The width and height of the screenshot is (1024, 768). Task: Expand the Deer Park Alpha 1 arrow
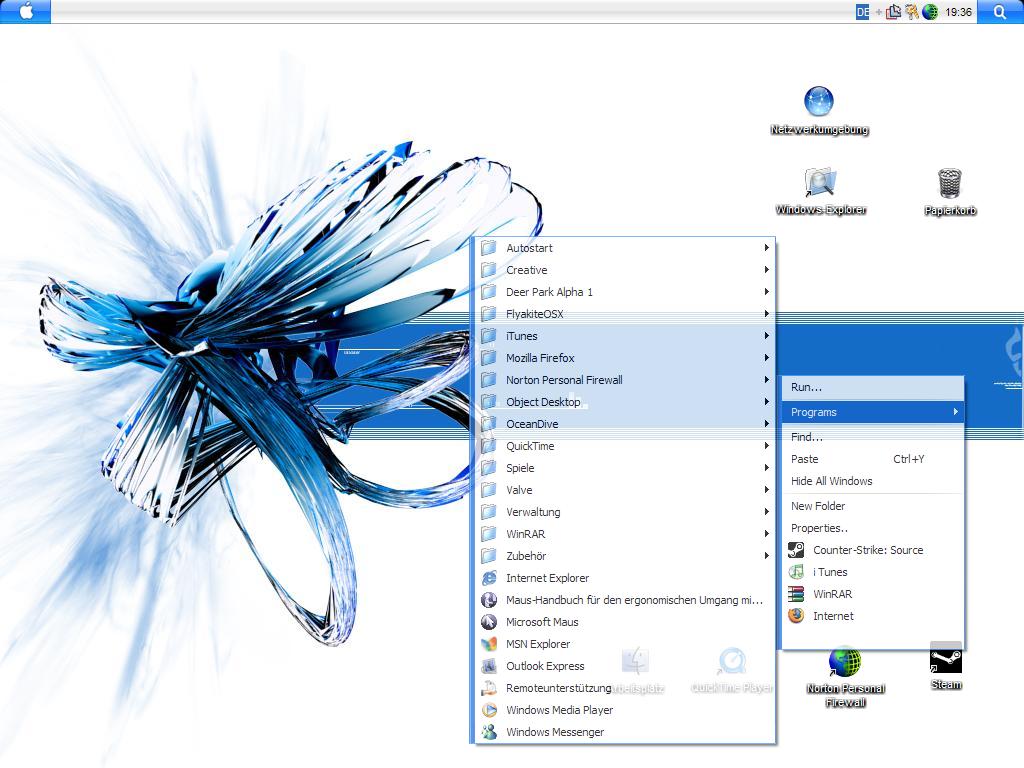pyautogui.click(x=767, y=292)
